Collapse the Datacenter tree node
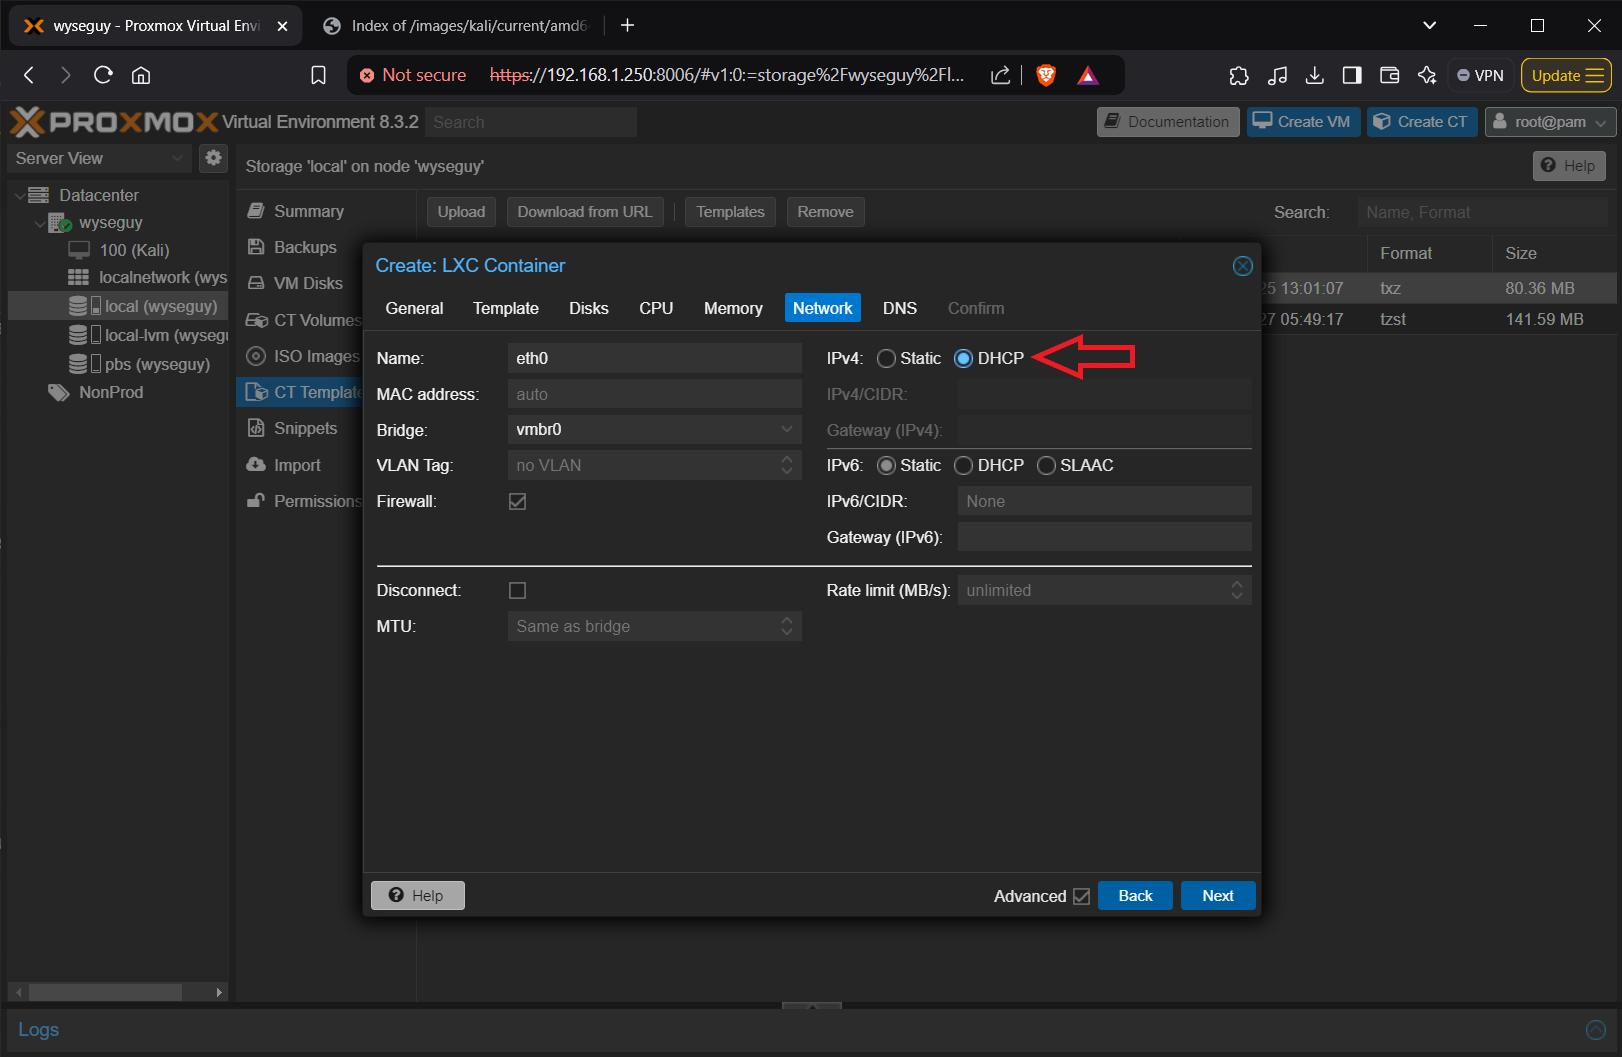1622x1057 pixels. click(19, 195)
